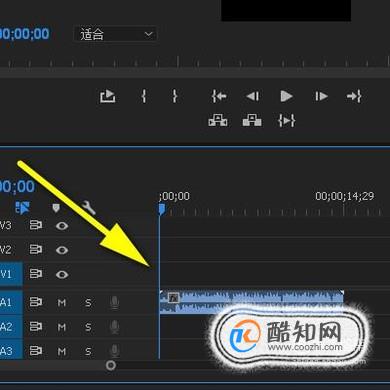Hide track V1 output with eye
The width and height of the screenshot is (390, 390).
click(62, 274)
